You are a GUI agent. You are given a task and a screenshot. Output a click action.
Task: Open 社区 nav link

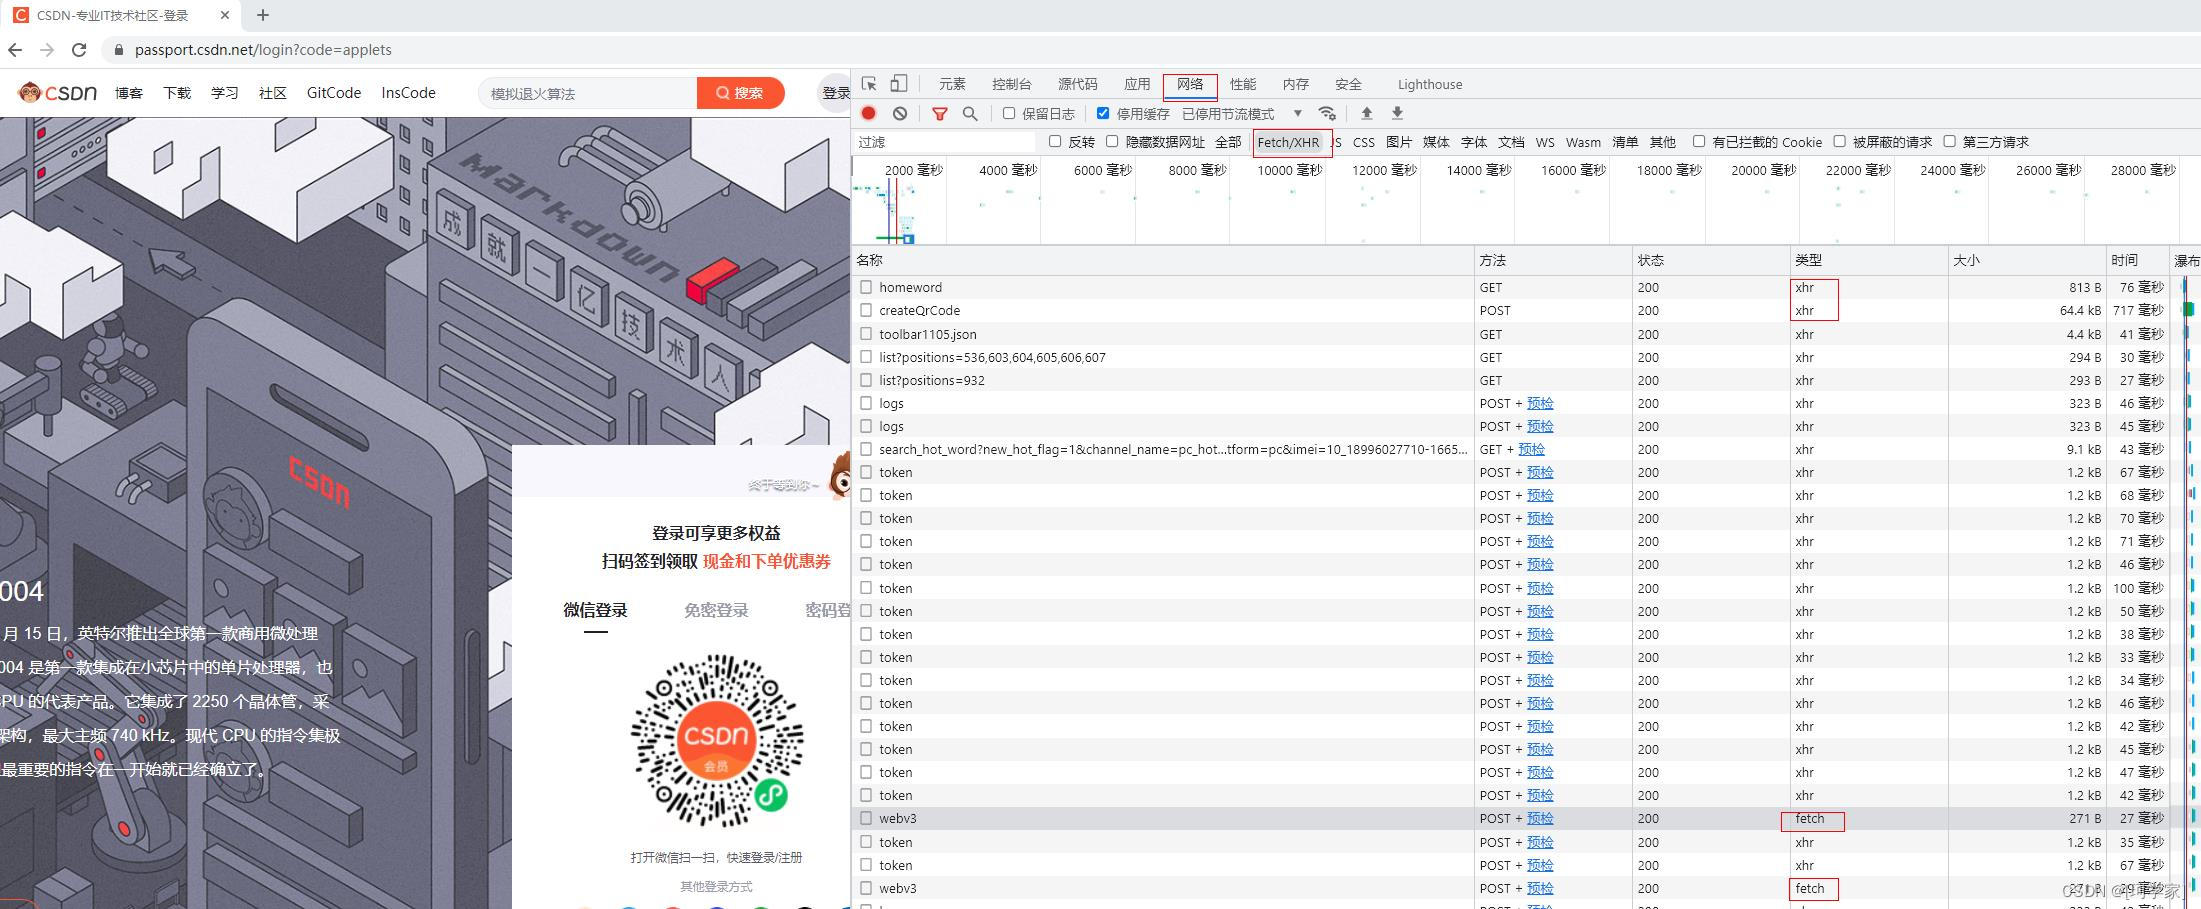pyautogui.click(x=273, y=93)
